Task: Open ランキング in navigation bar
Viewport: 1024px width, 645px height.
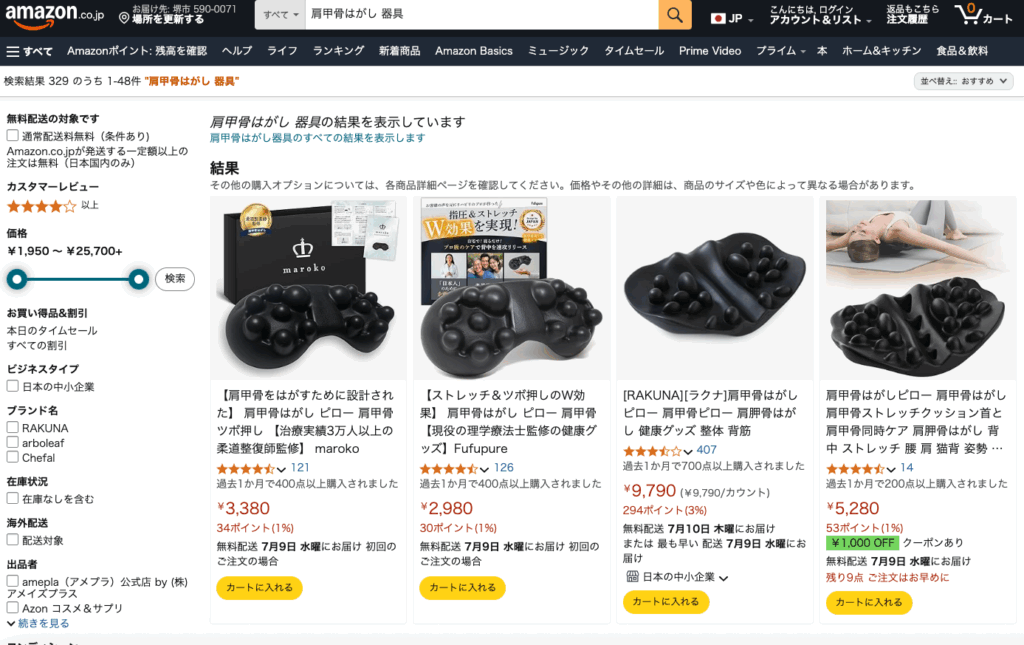Action: 338,51
